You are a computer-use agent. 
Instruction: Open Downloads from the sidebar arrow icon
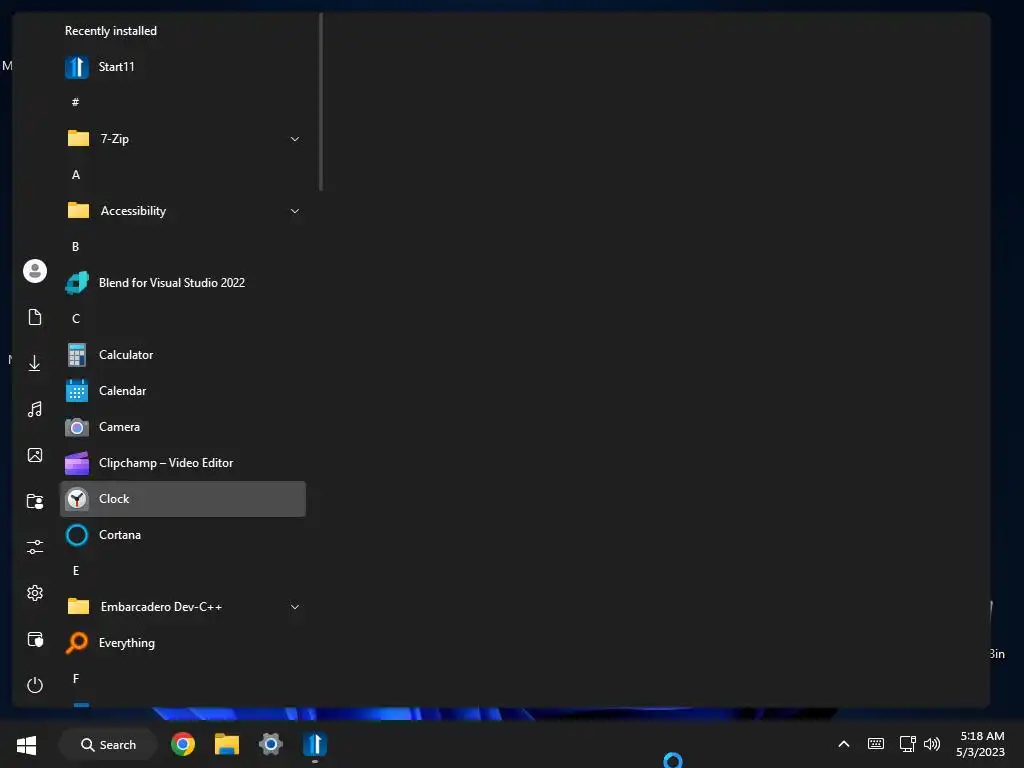pos(35,363)
